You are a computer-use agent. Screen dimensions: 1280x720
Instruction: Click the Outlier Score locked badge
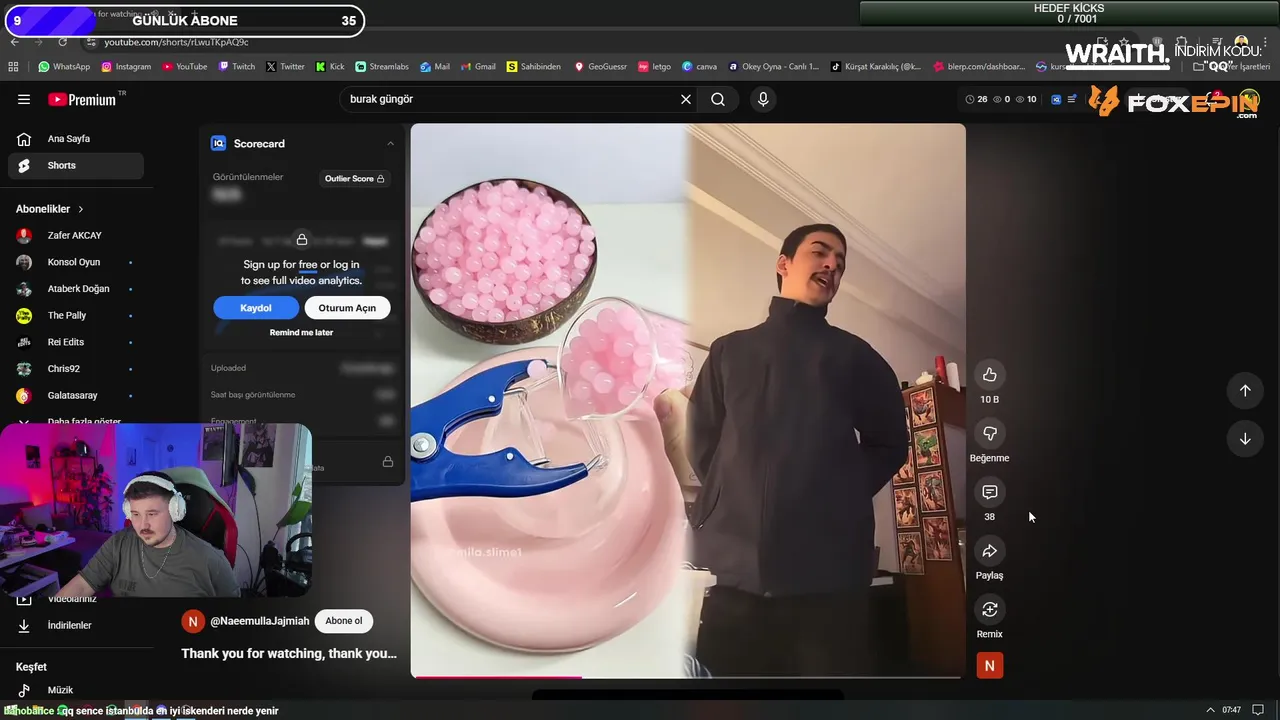point(355,178)
